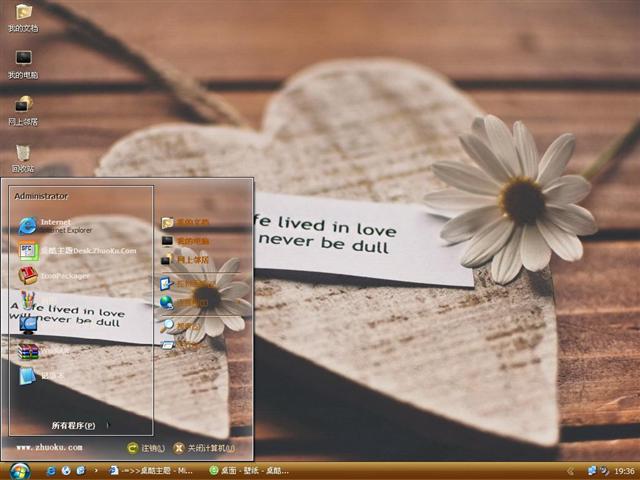Viewport: 640px width, 480px height.
Task: Open My Computer in start menu right column
Action: tap(185, 241)
